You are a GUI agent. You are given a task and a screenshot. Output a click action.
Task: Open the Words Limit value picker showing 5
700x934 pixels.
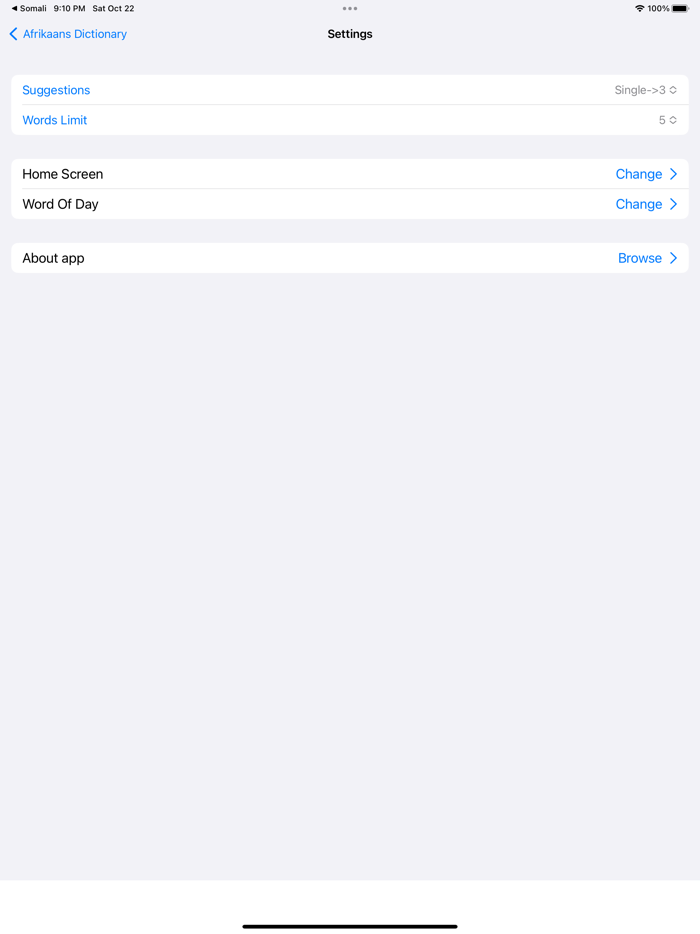[668, 120]
